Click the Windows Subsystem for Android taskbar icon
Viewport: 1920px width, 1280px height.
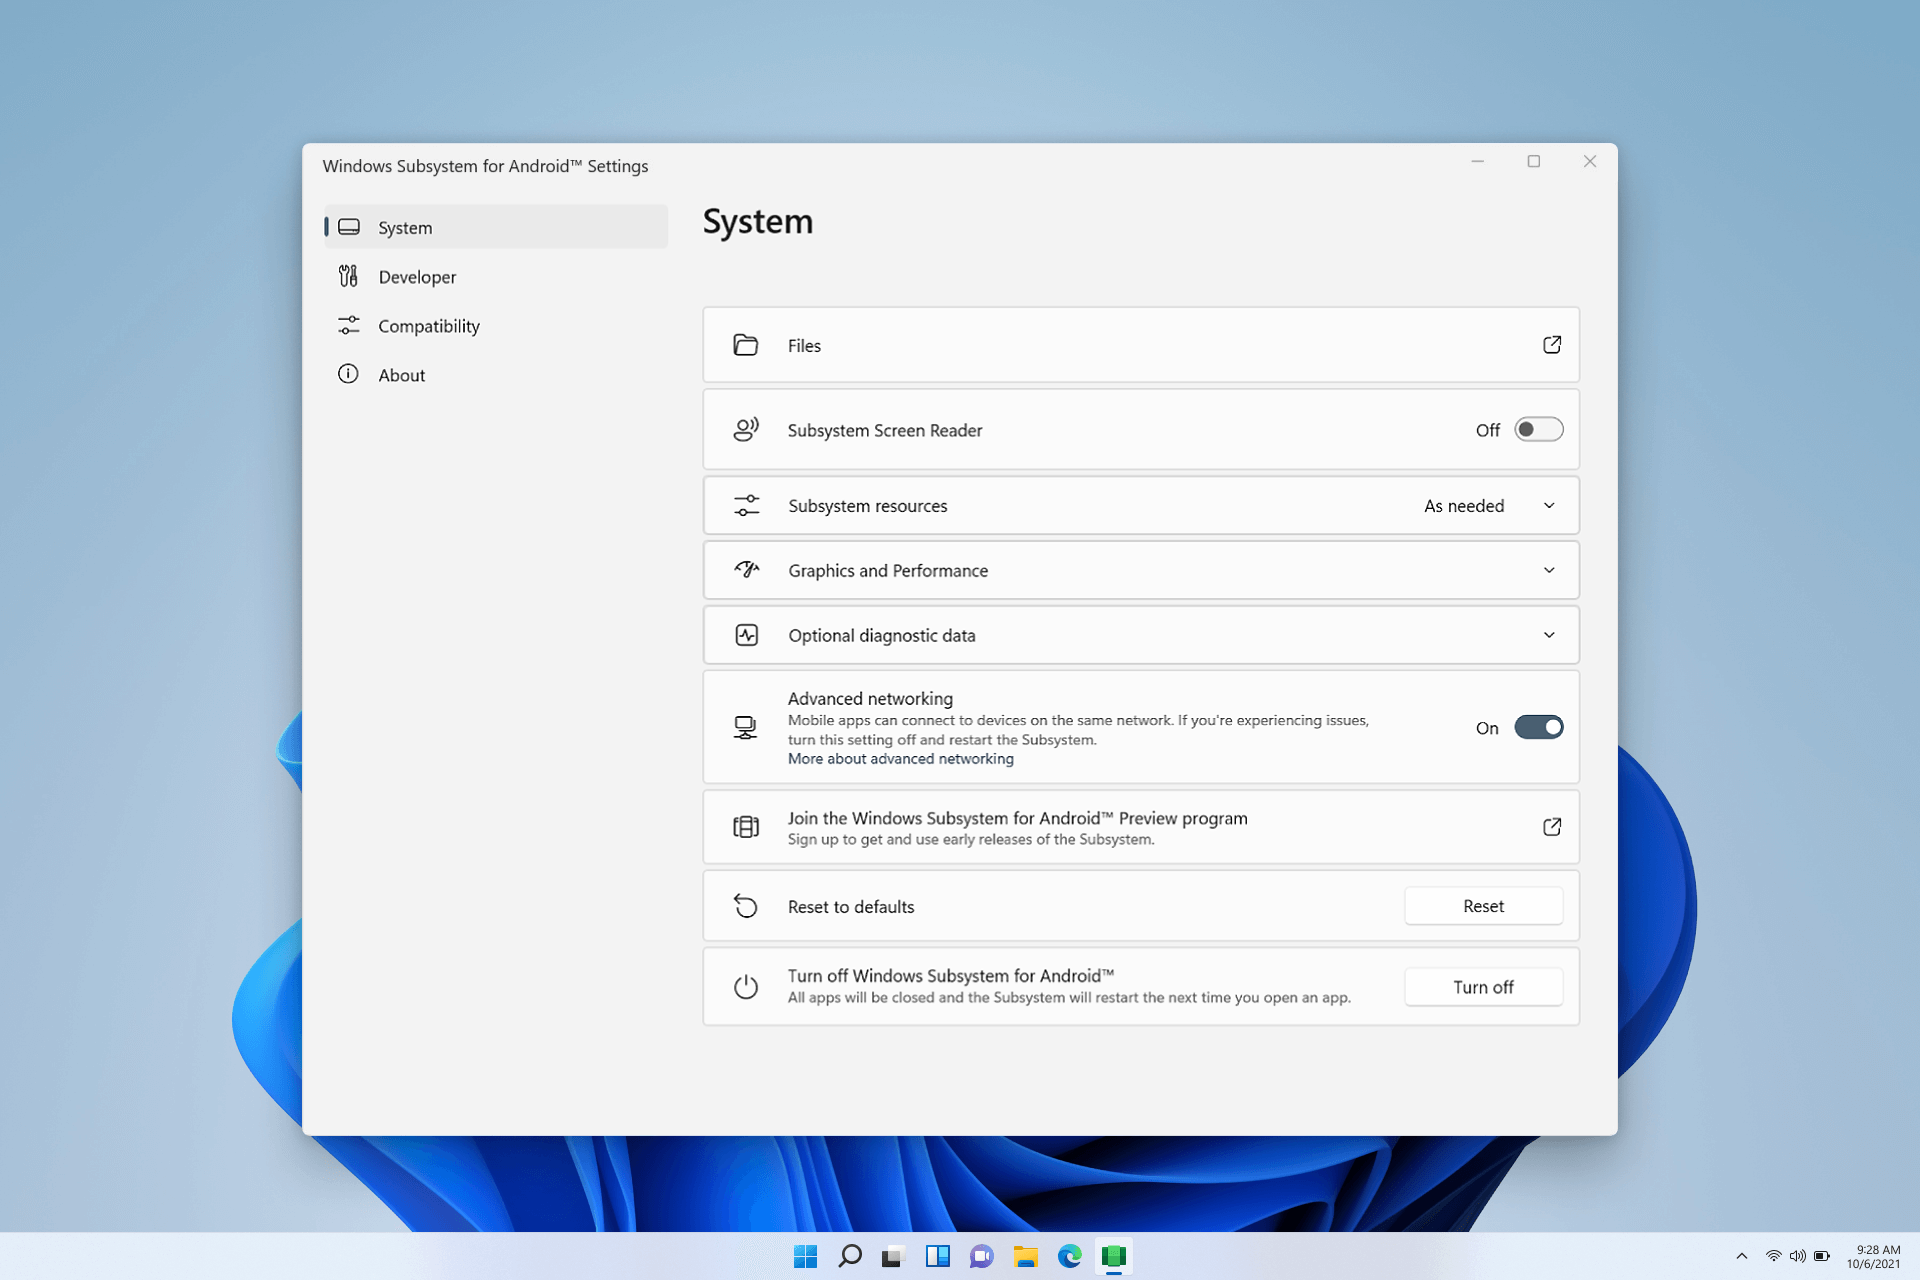(x=1113, y=1256)
